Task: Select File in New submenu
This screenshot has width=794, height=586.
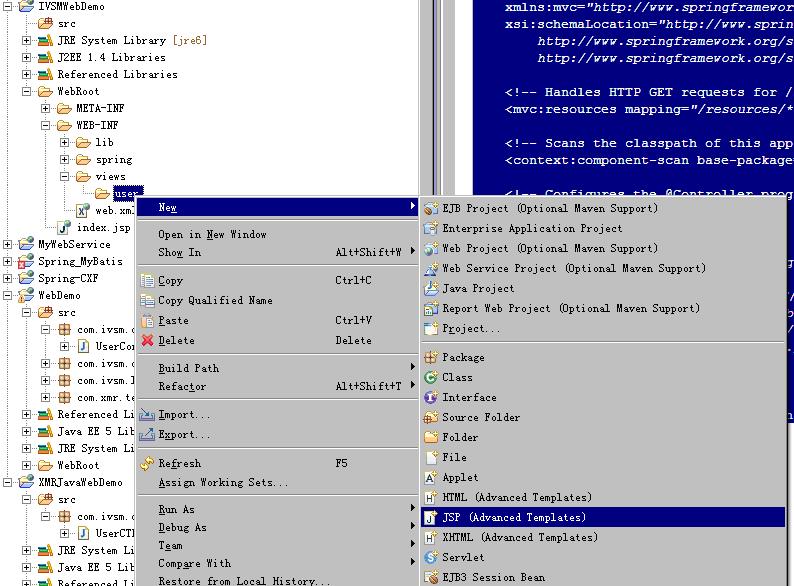Action: click(603, 457)
